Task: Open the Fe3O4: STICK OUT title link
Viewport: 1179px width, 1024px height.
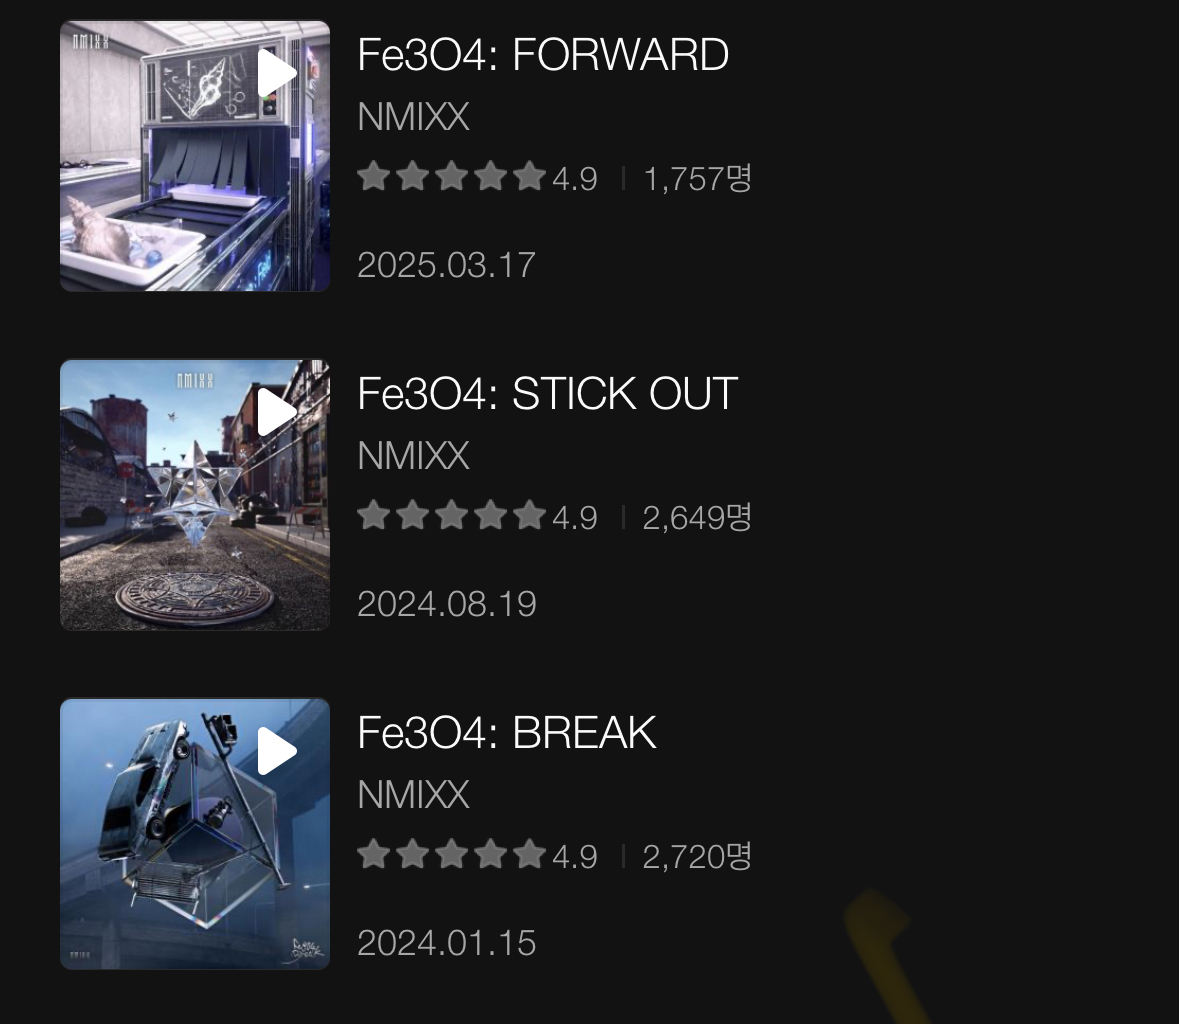Action: tap(547, 394)
